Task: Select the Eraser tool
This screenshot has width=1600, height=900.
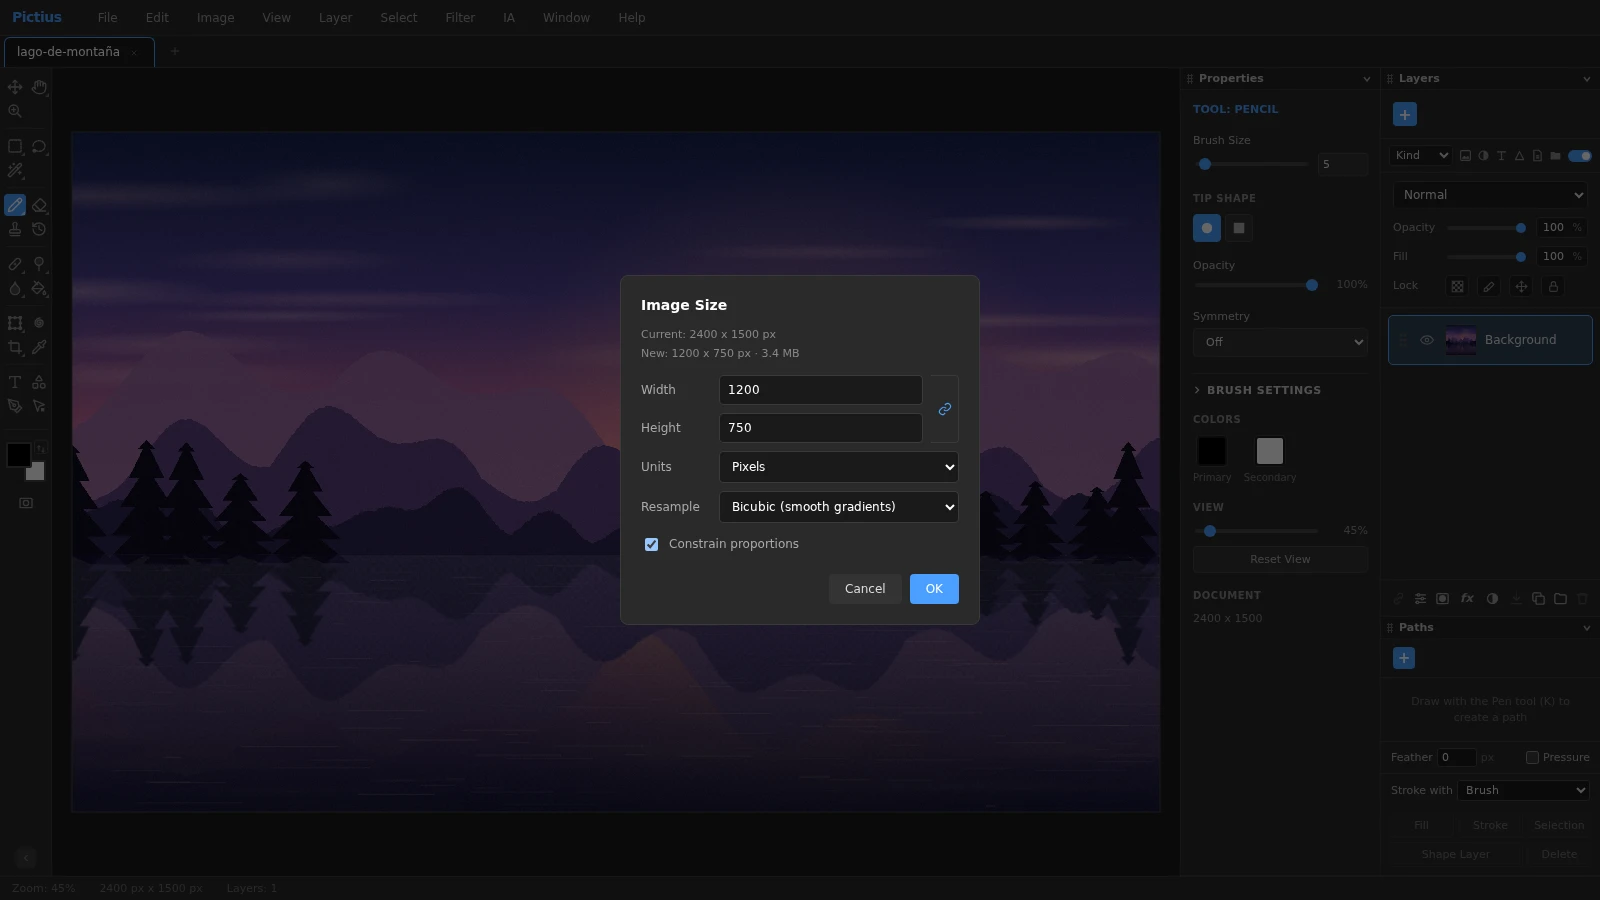Action: (39, 205)
